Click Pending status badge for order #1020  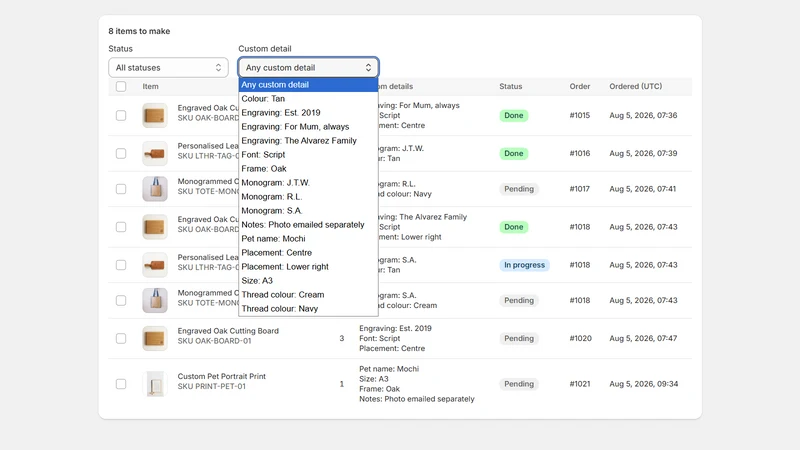click(519, 339)
